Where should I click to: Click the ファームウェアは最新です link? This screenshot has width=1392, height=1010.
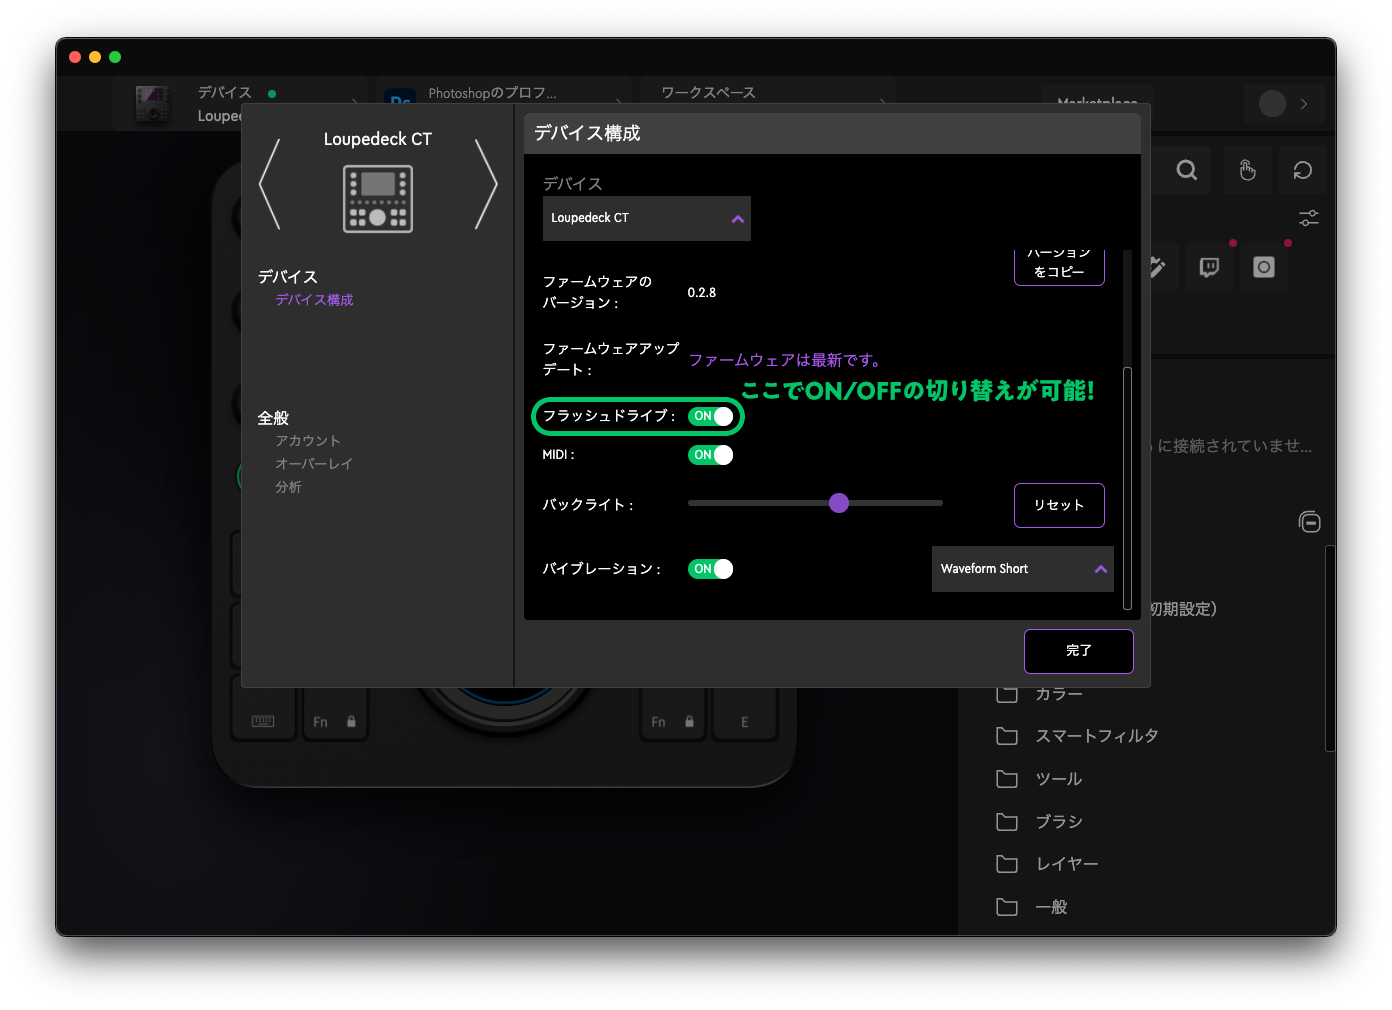point(786,360)
